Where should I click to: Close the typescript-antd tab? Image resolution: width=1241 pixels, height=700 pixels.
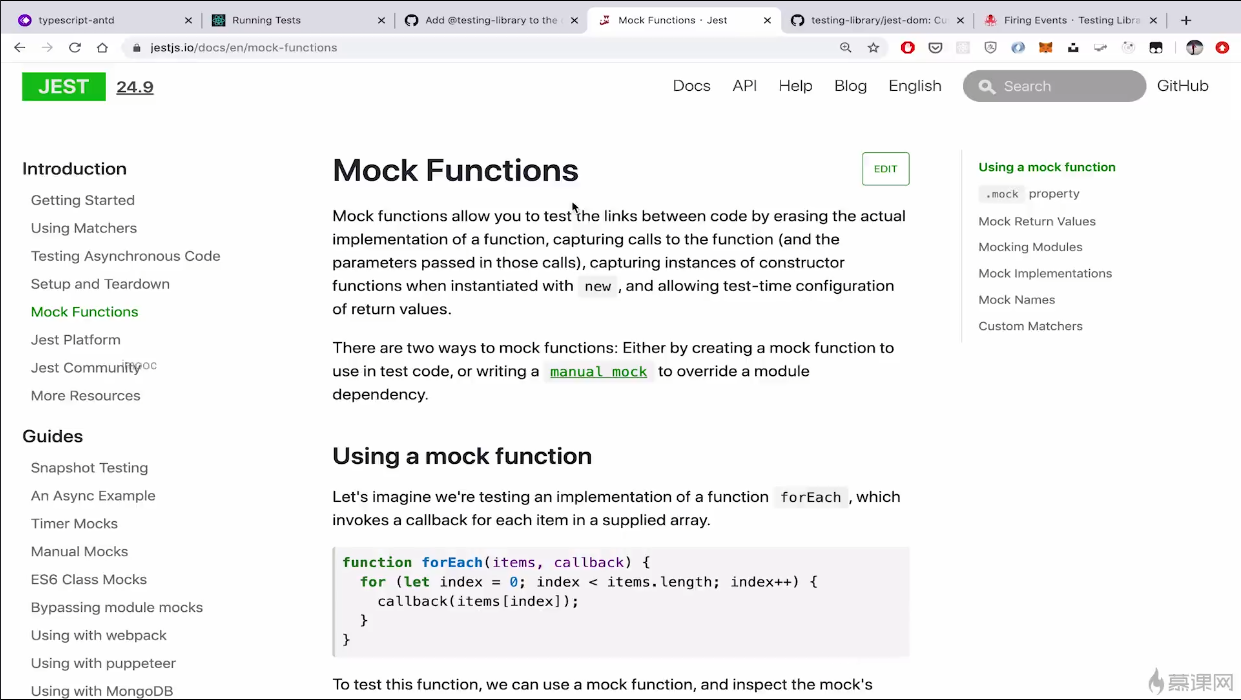coord(188,20)
